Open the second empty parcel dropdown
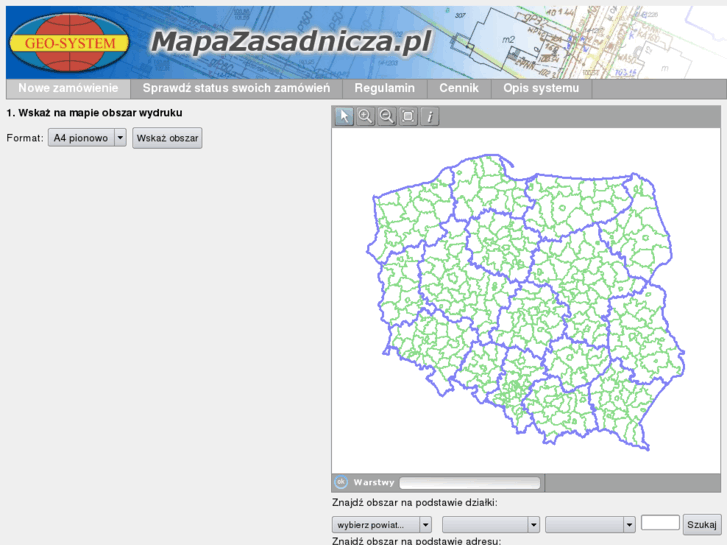The image size is (727, 545). click(x=491, y=525)
